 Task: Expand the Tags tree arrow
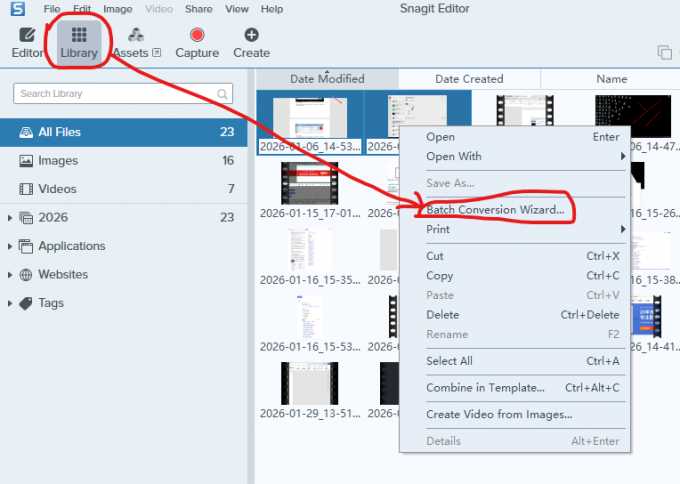10,303
